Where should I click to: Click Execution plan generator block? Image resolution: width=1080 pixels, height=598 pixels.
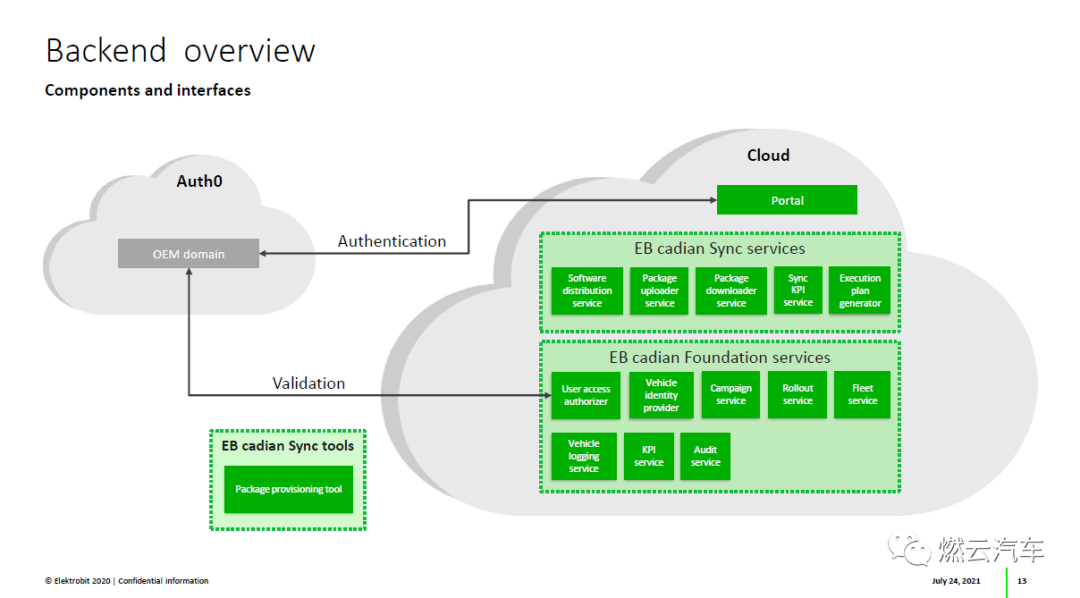(x=860, y=290)
